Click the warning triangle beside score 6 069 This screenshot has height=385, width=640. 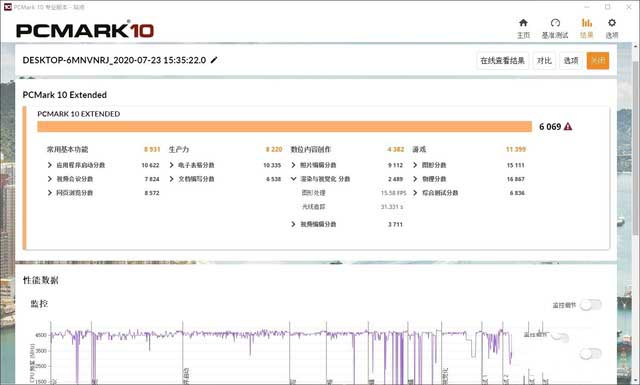pyautogui.click(x=568, y=127)
